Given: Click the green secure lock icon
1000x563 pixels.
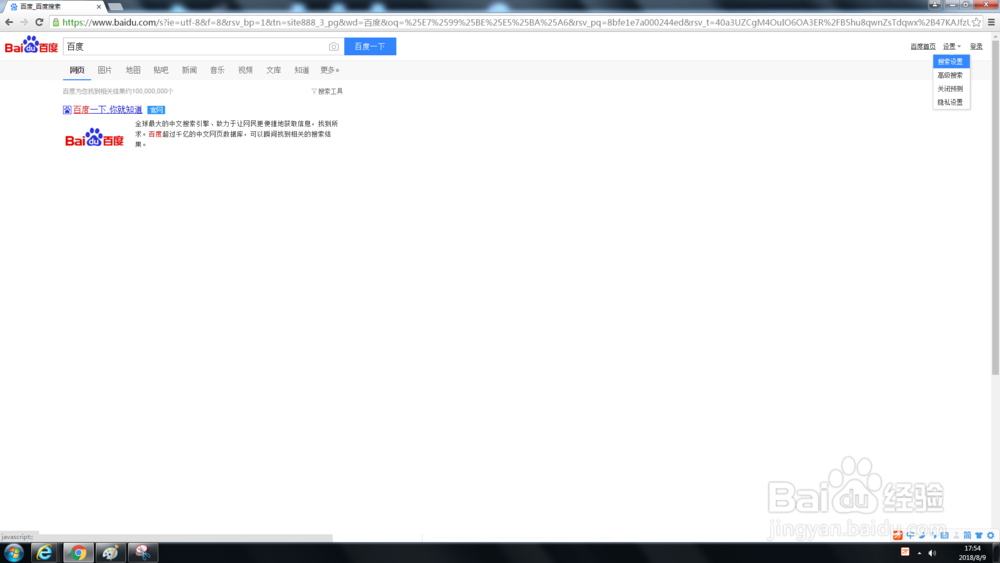Looking at the screenshot, I should pos(56,22).
